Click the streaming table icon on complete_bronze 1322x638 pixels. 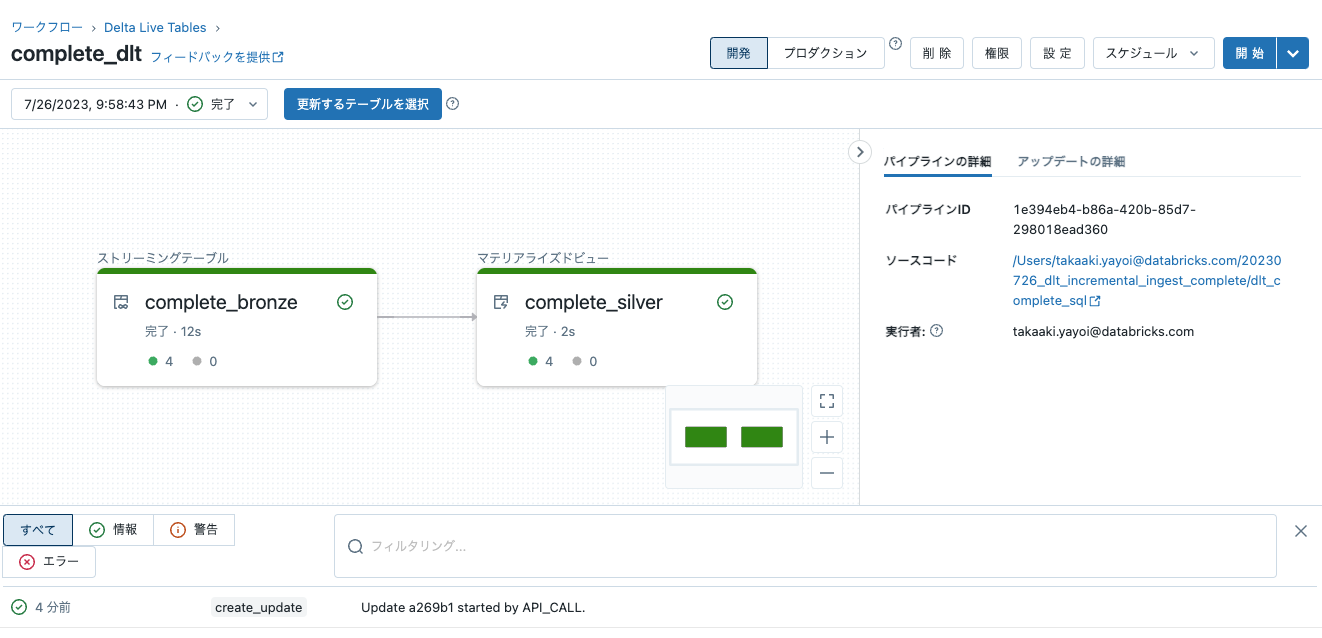coord(122,301)
